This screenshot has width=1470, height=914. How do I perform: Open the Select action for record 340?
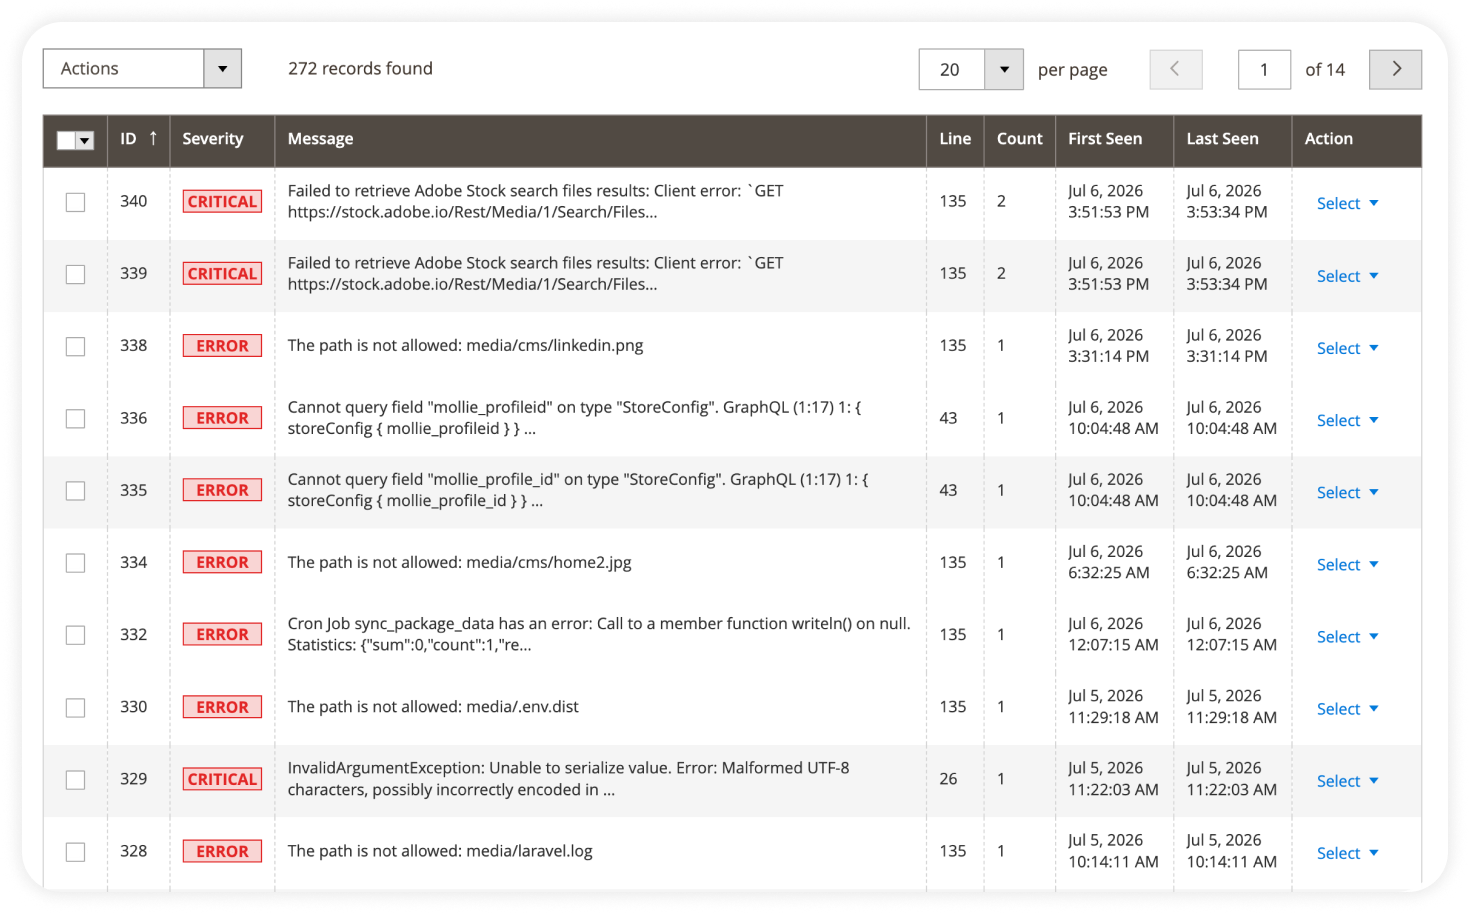point(1347,203)
